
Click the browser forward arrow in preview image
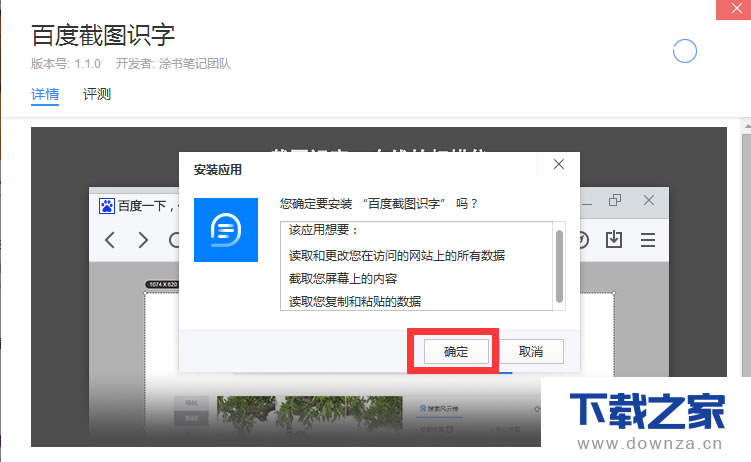(x=143, y=239)
